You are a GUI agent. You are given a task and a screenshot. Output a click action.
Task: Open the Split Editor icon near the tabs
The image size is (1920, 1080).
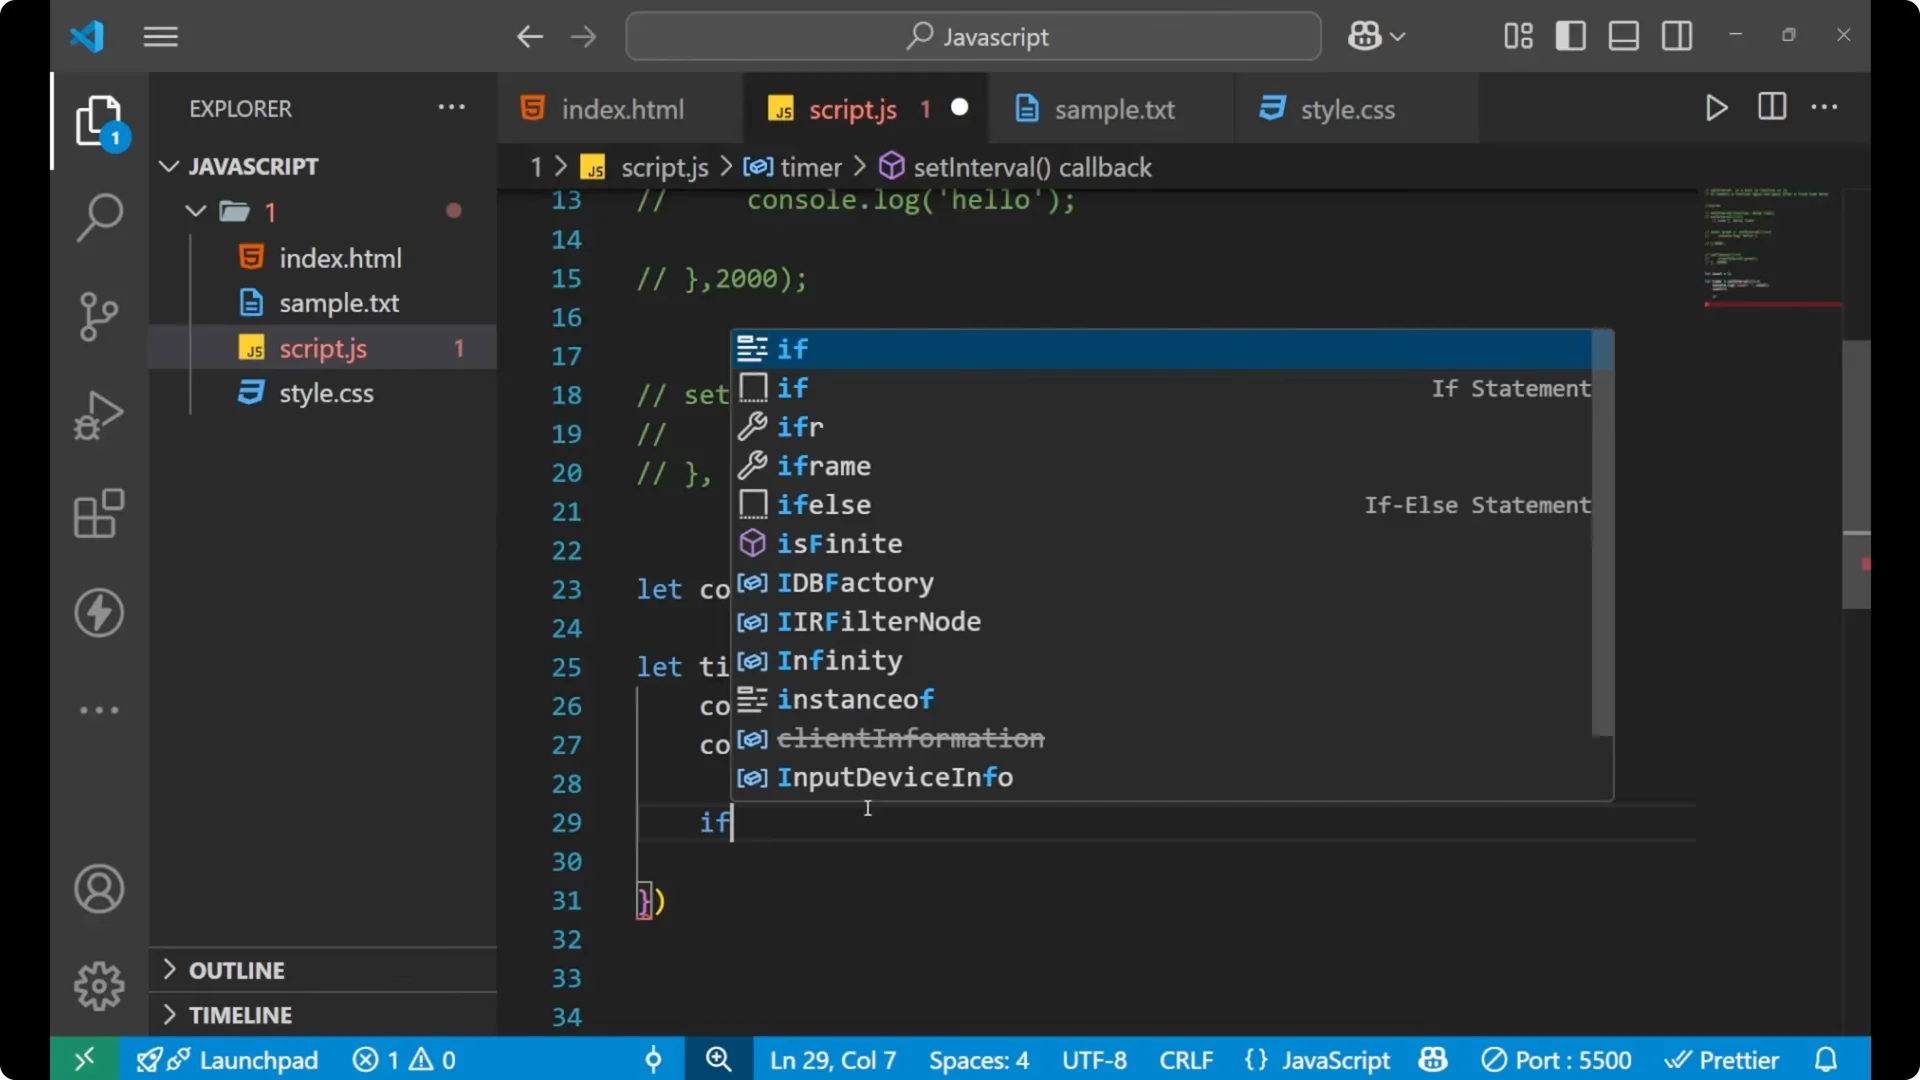(1771, 107)
